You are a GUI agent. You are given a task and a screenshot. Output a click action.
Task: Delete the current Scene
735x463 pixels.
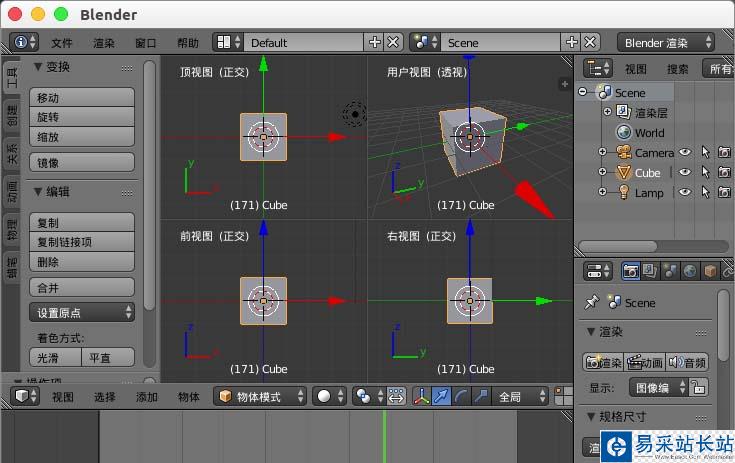(590, 43)
